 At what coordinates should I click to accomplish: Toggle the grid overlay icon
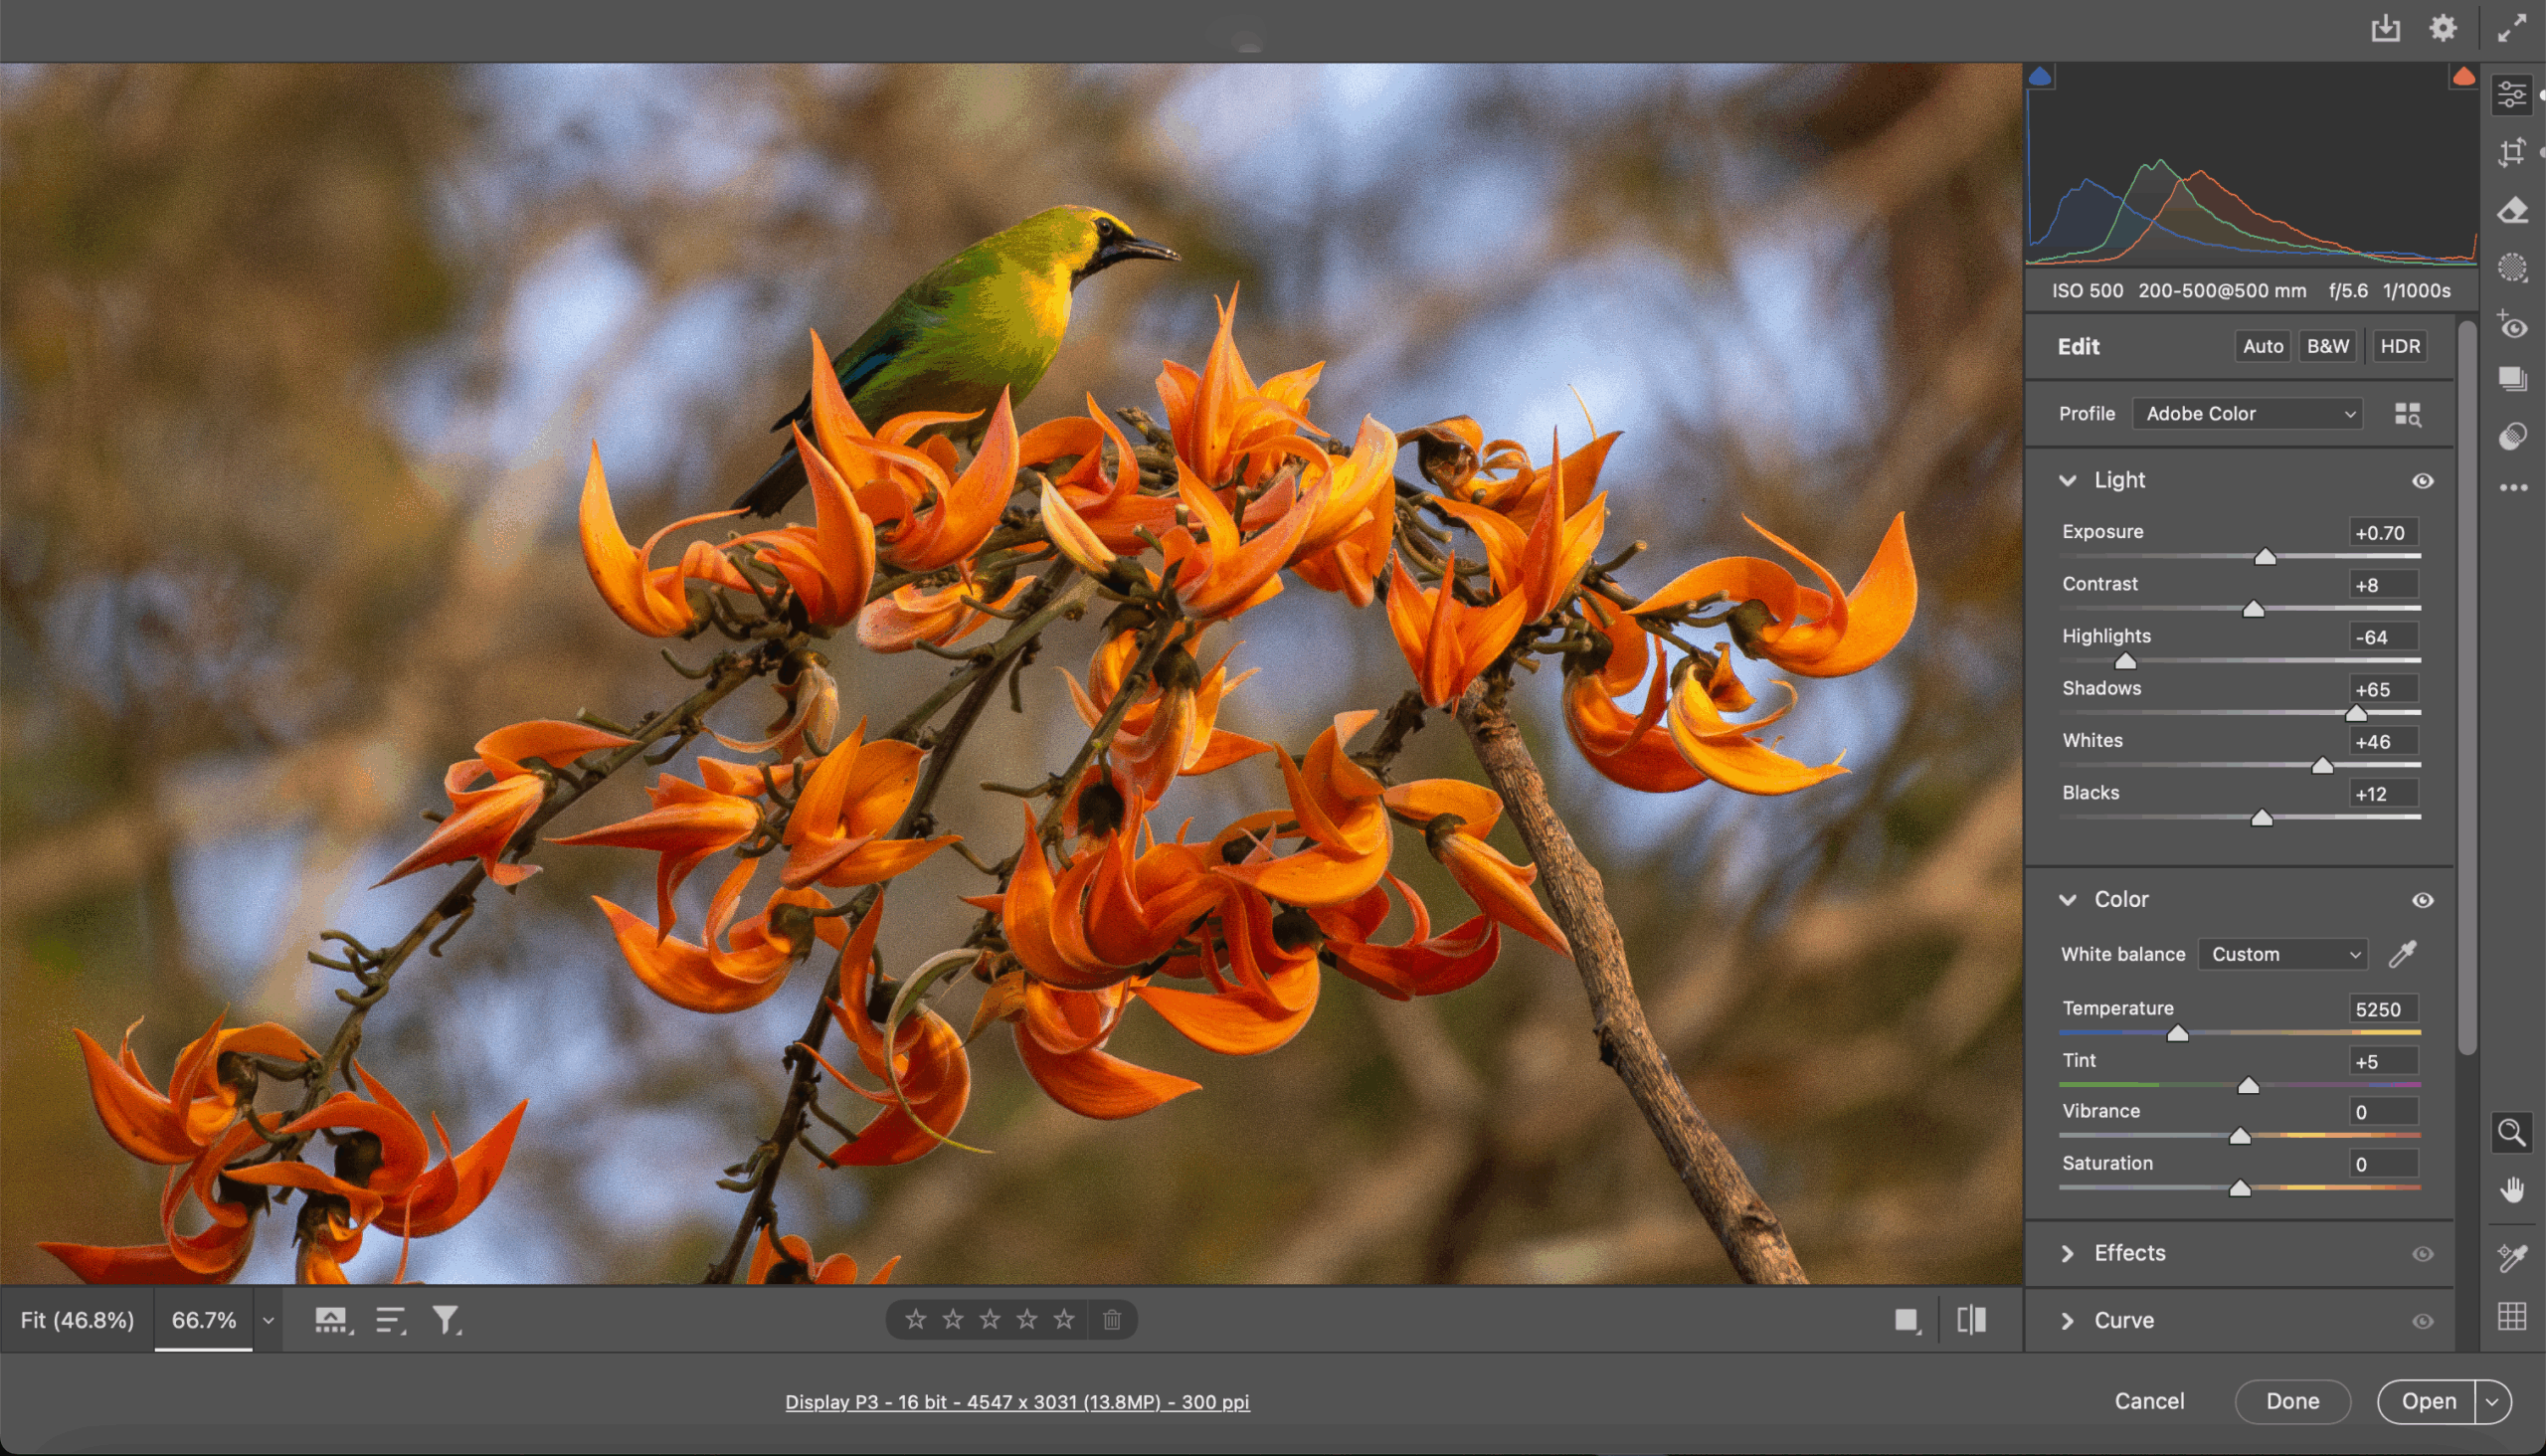pos(2512,1317)
